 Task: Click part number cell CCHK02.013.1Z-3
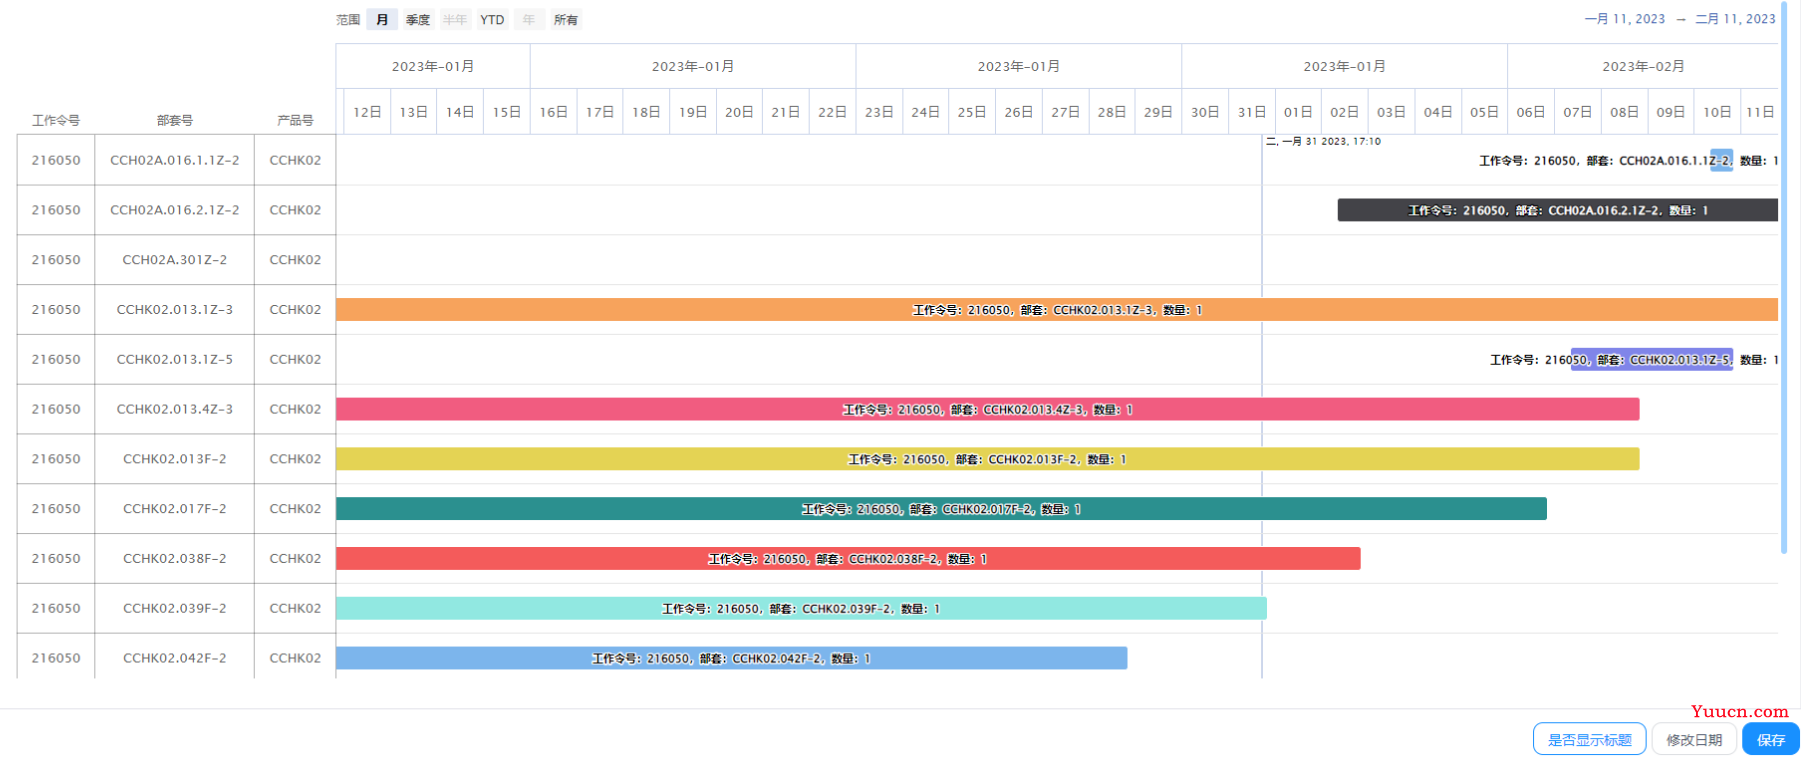pos(175,310)
